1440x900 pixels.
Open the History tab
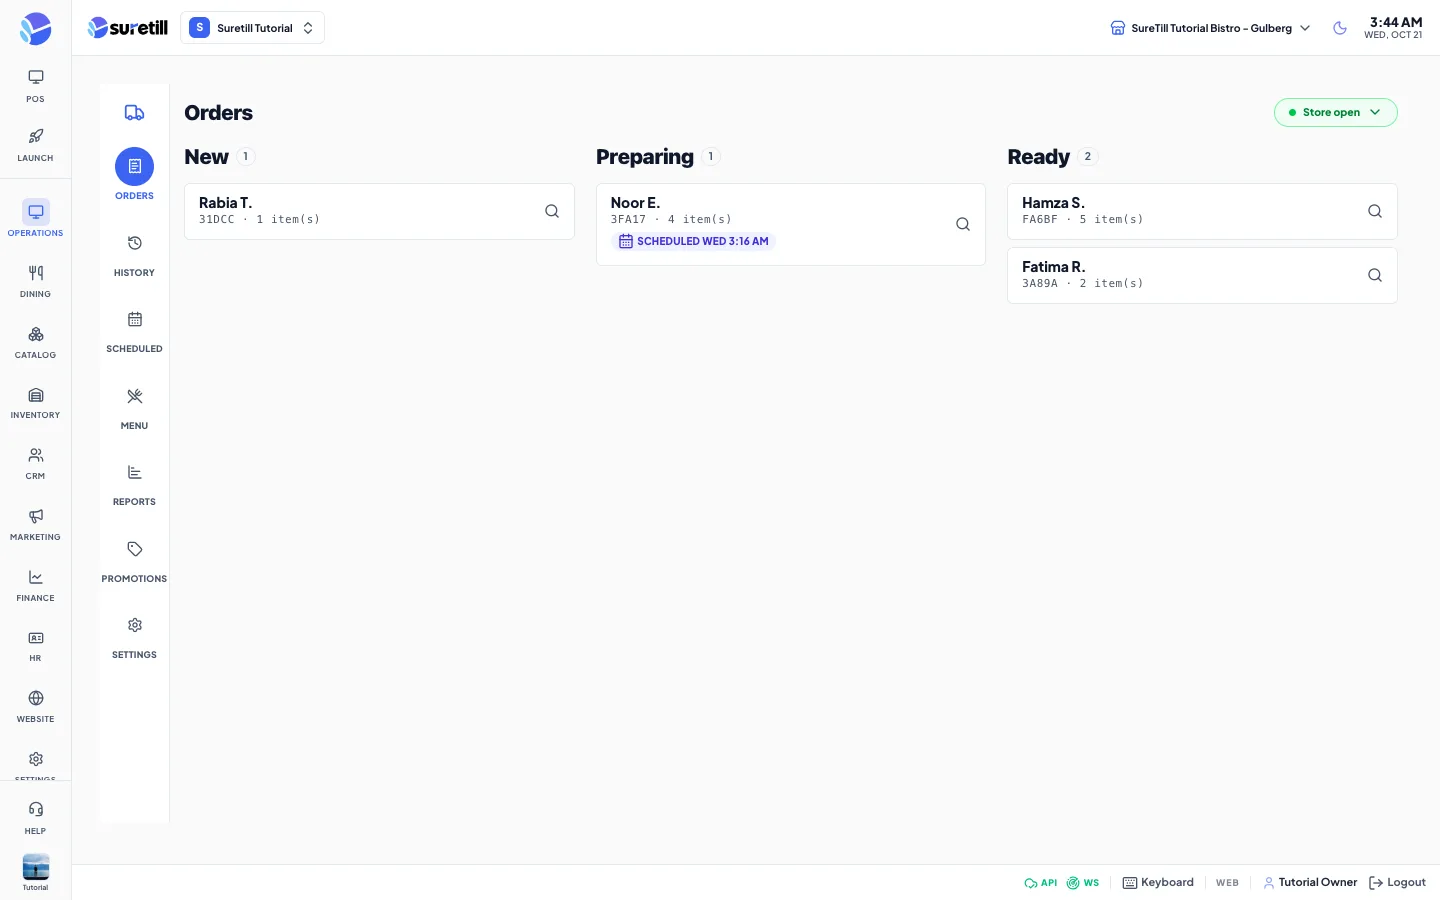[x=134, y=256]
